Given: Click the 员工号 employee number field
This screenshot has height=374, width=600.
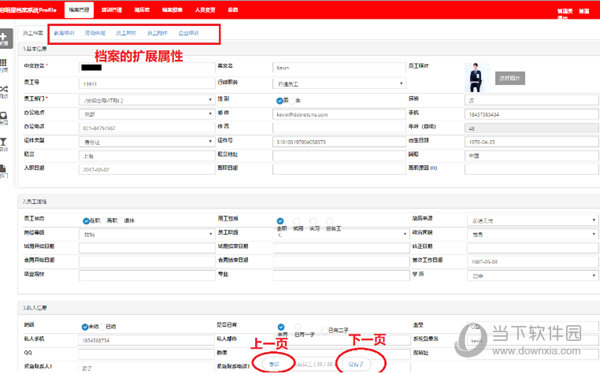Looking at the screenshot, I should 147,83.
